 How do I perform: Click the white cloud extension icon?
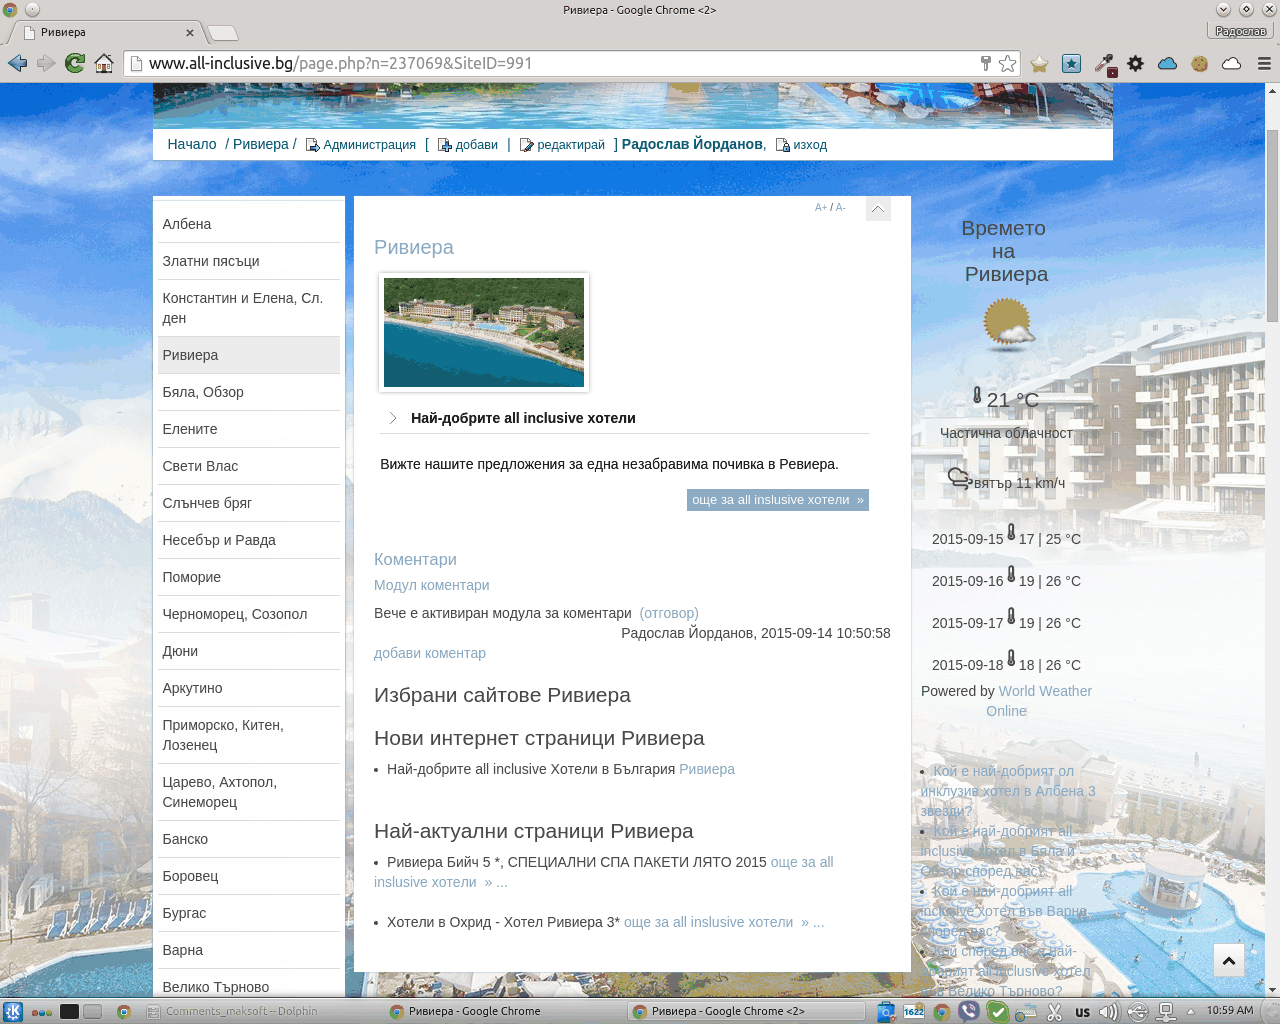pyautogui.click(x=1232, y=63)
